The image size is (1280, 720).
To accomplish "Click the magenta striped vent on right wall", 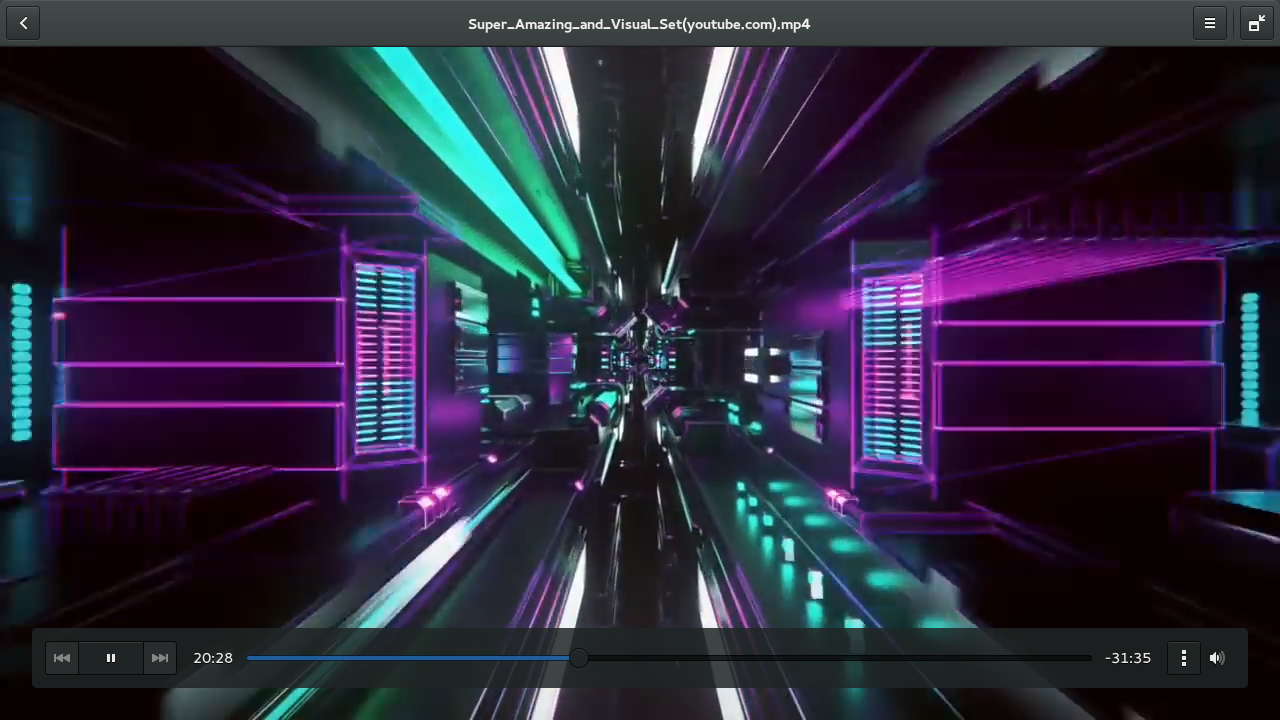I will [892, 368].
